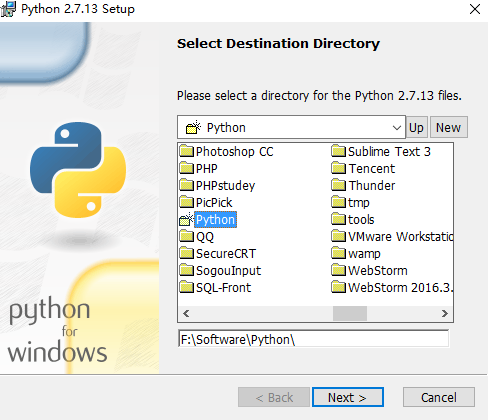
Task: Click the WebStorm folder icon
Action: 339,270
